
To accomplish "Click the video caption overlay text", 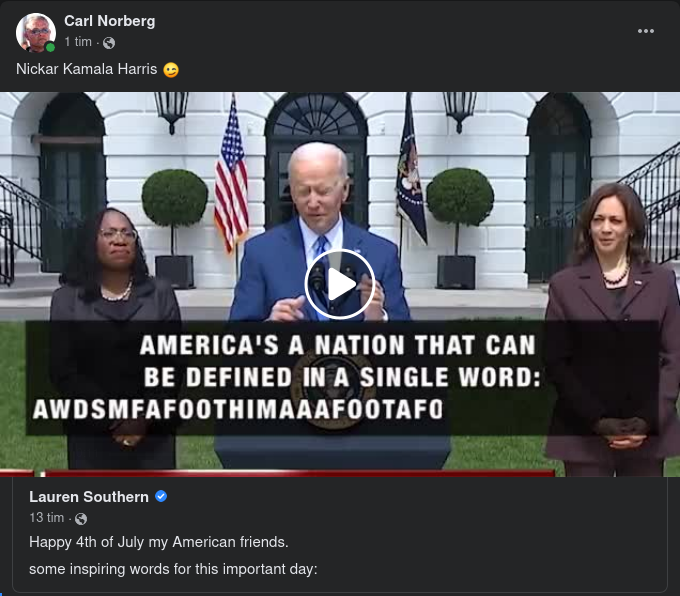I will pyautogui.click(x=286, y=377).
